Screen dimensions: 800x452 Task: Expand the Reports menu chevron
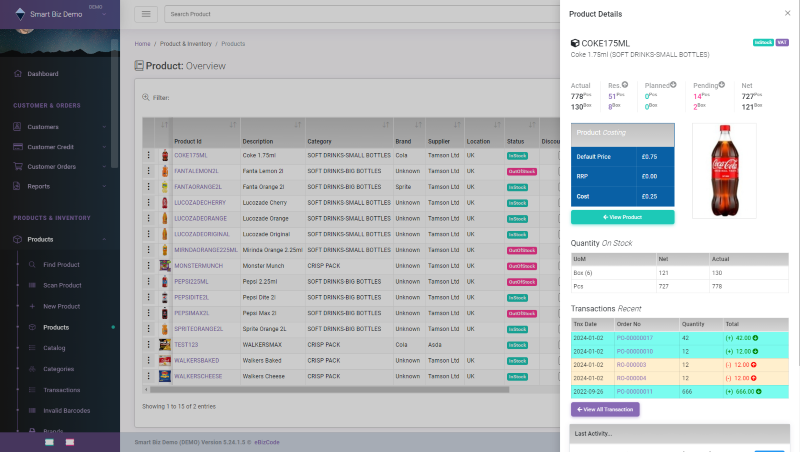pos(104,186)
